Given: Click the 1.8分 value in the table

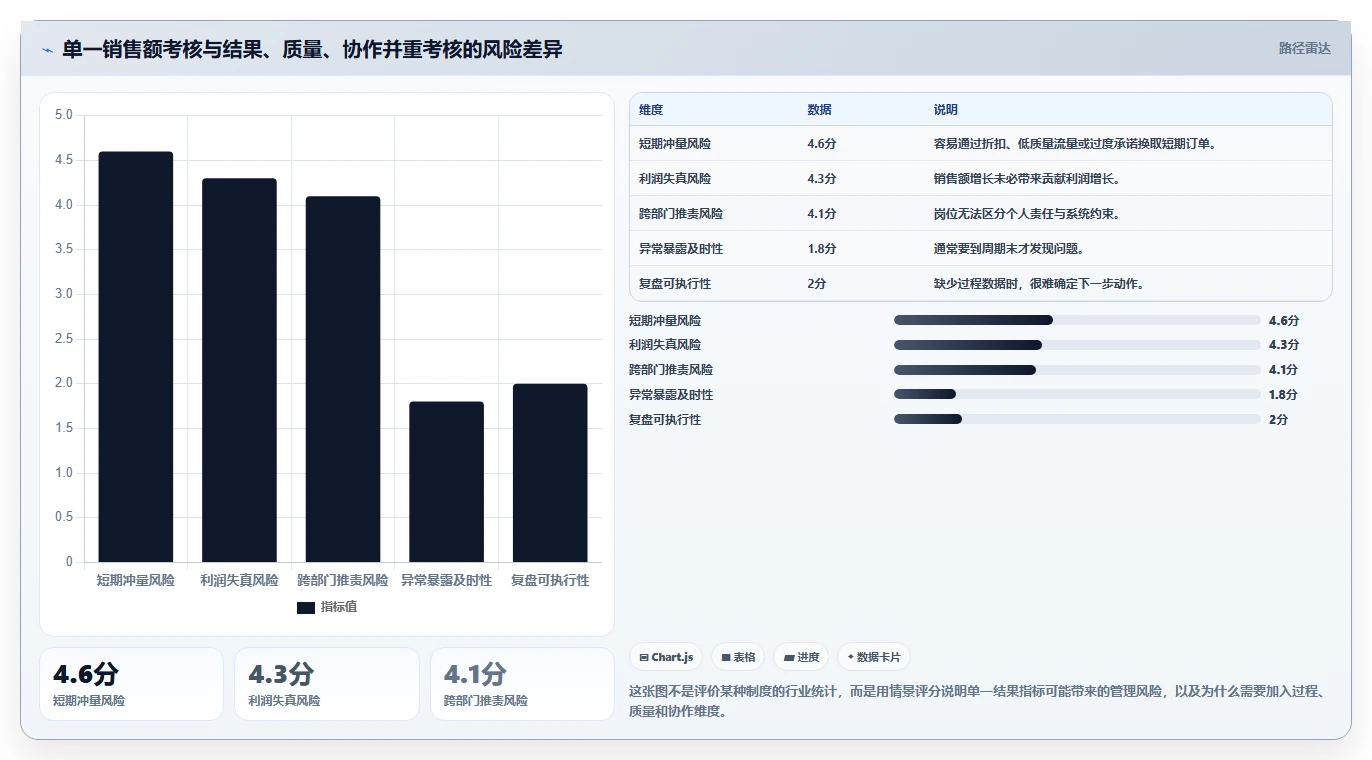Looking at the screenshot, I should click(822, 249).
